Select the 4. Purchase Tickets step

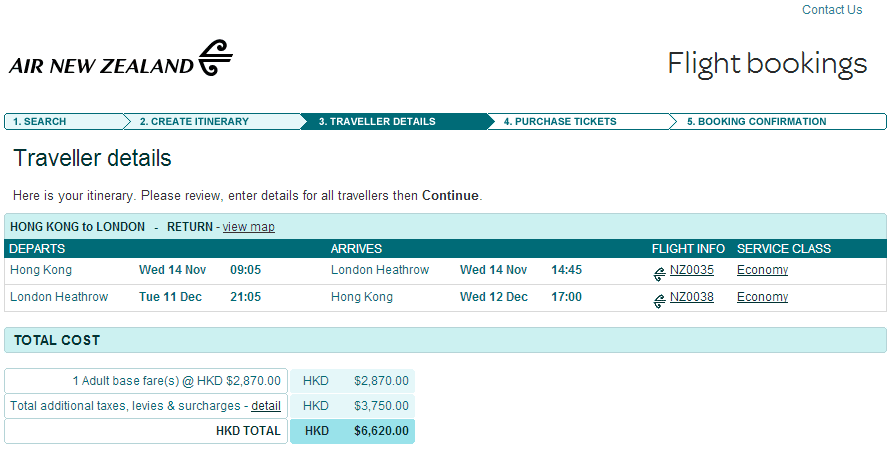click(x=560, y=122)
